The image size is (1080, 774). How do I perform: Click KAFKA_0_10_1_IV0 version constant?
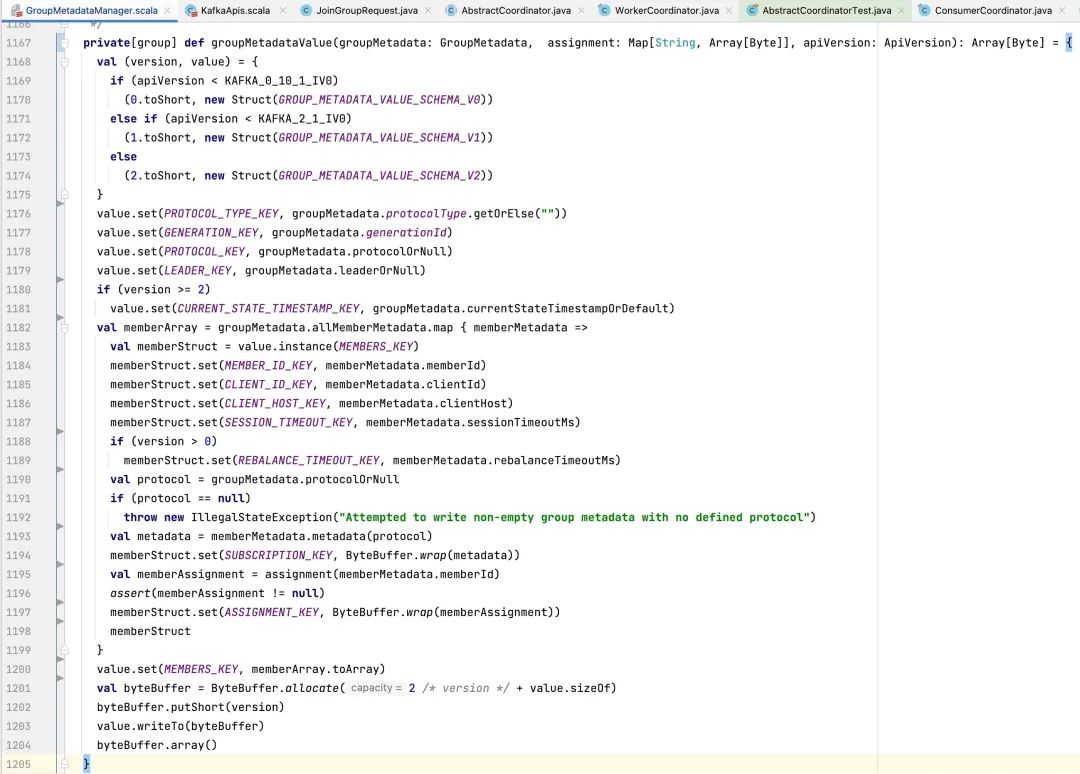pos(278,81)
